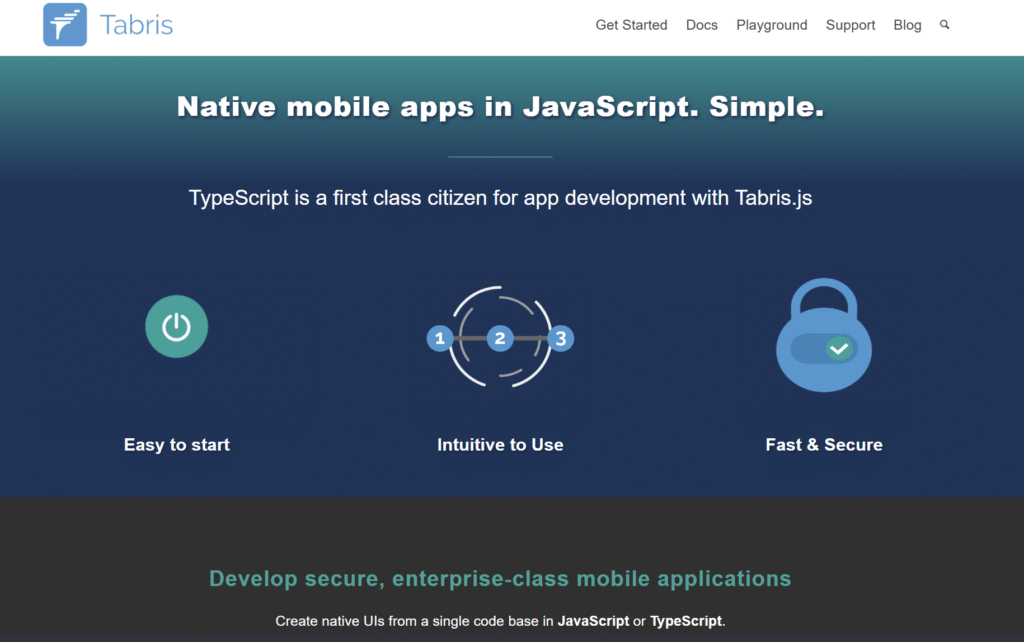Open the Docs menu item

pos(701,25)
